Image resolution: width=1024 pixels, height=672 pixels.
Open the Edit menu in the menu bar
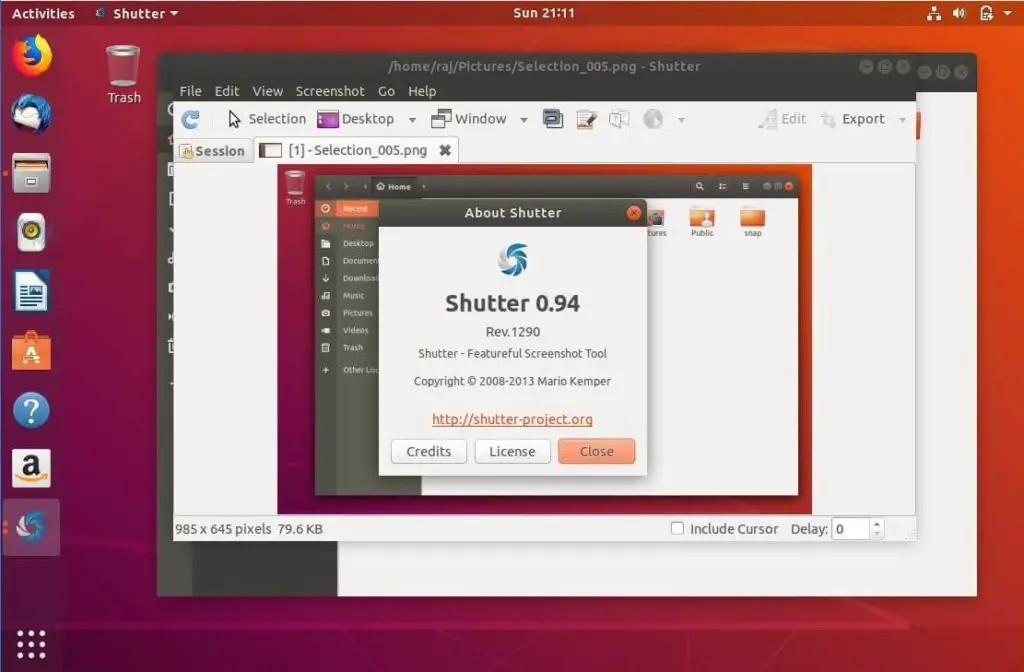(227, 91)
